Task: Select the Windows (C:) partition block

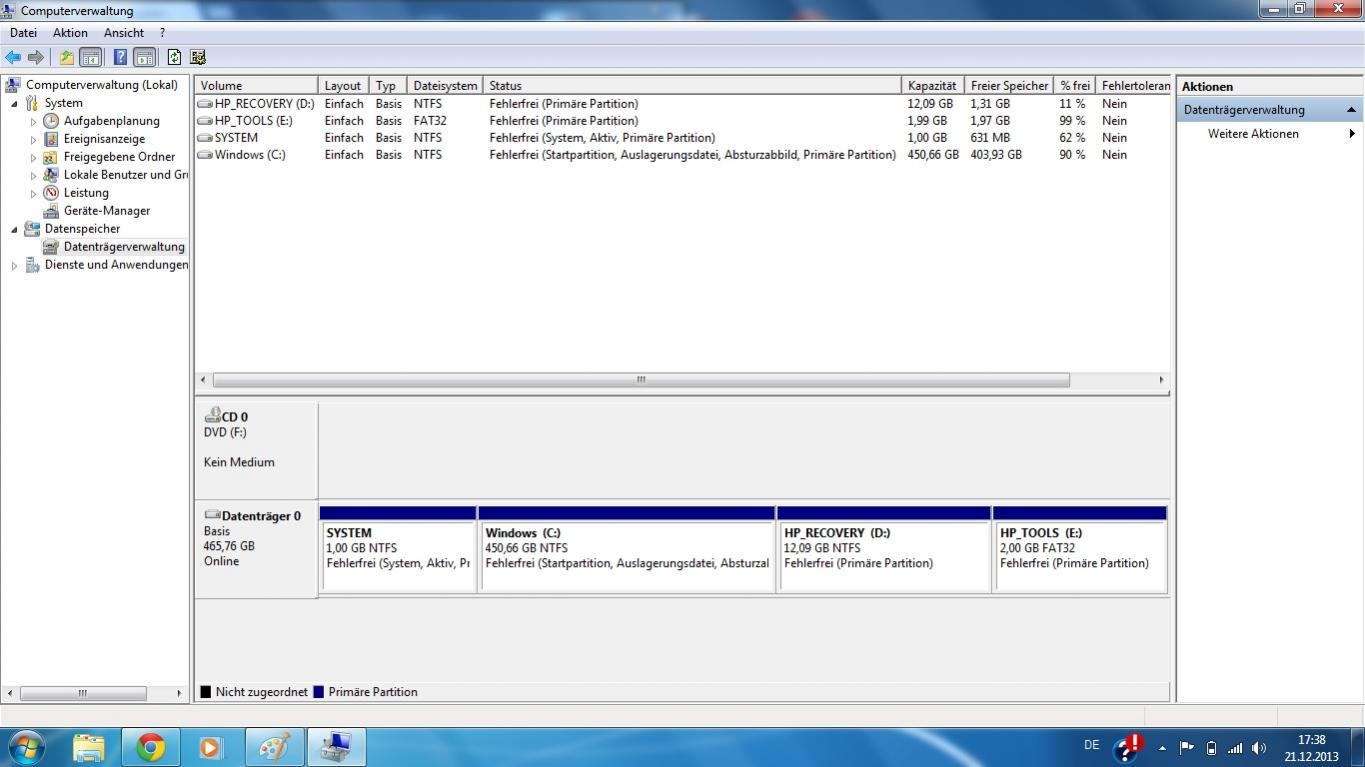Action: (x=627, y=549)
